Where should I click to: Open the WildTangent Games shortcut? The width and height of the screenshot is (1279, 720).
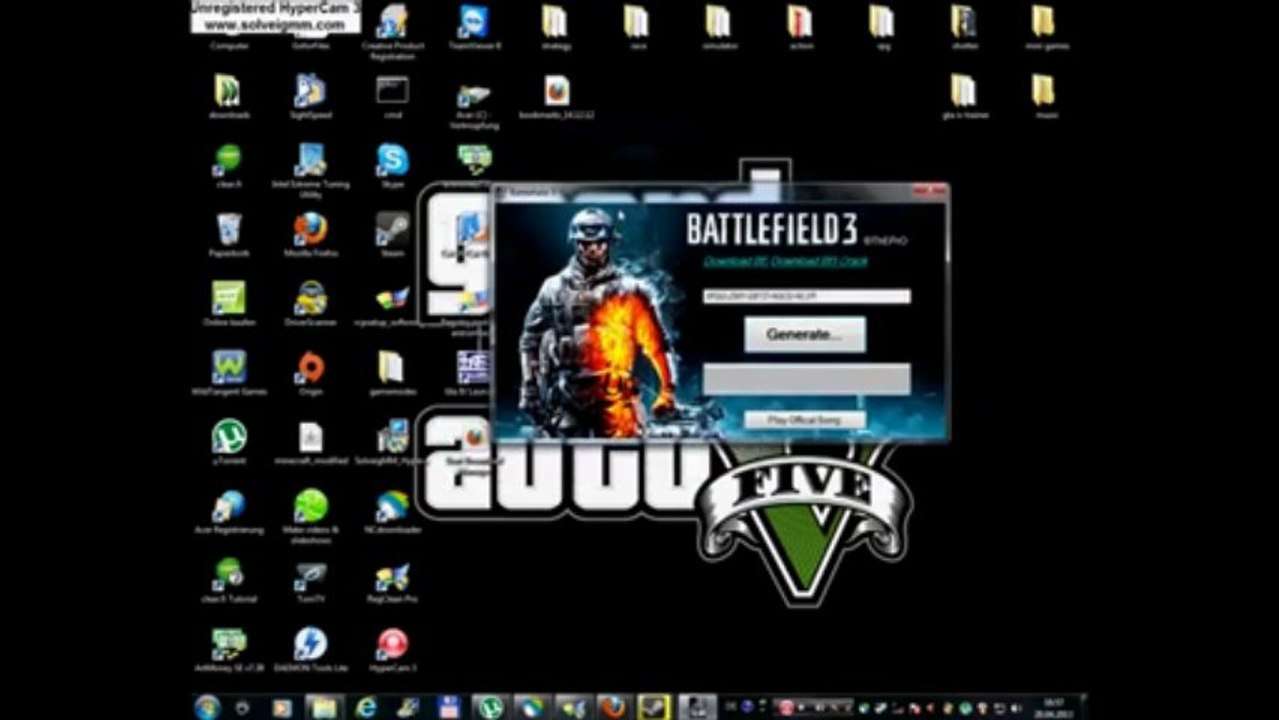tap(228, 373)
